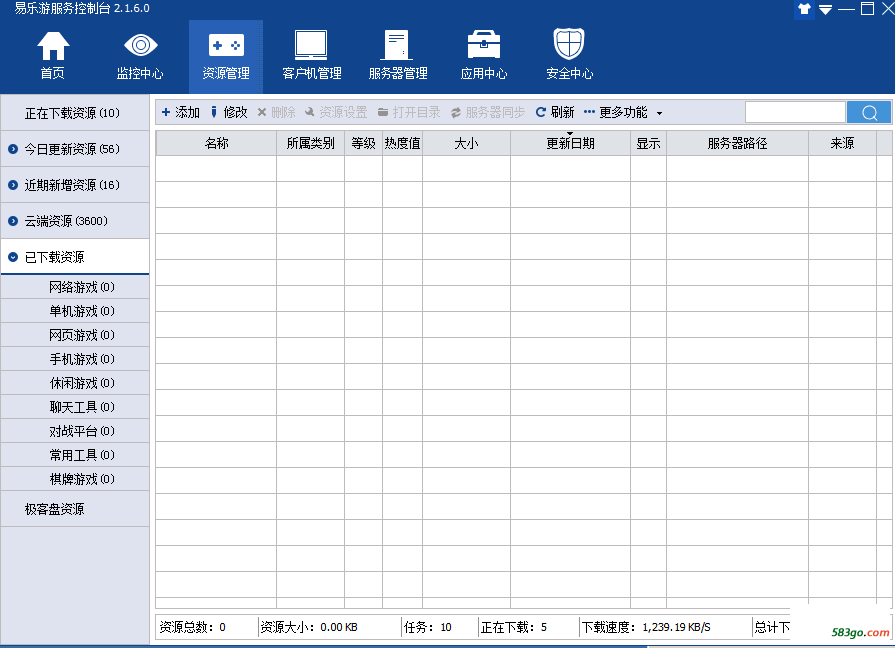Image resolution: width=895 pixels, height=648 pixels.
Task: Sort by 等级 column header
Action: [x=364, y=143]
